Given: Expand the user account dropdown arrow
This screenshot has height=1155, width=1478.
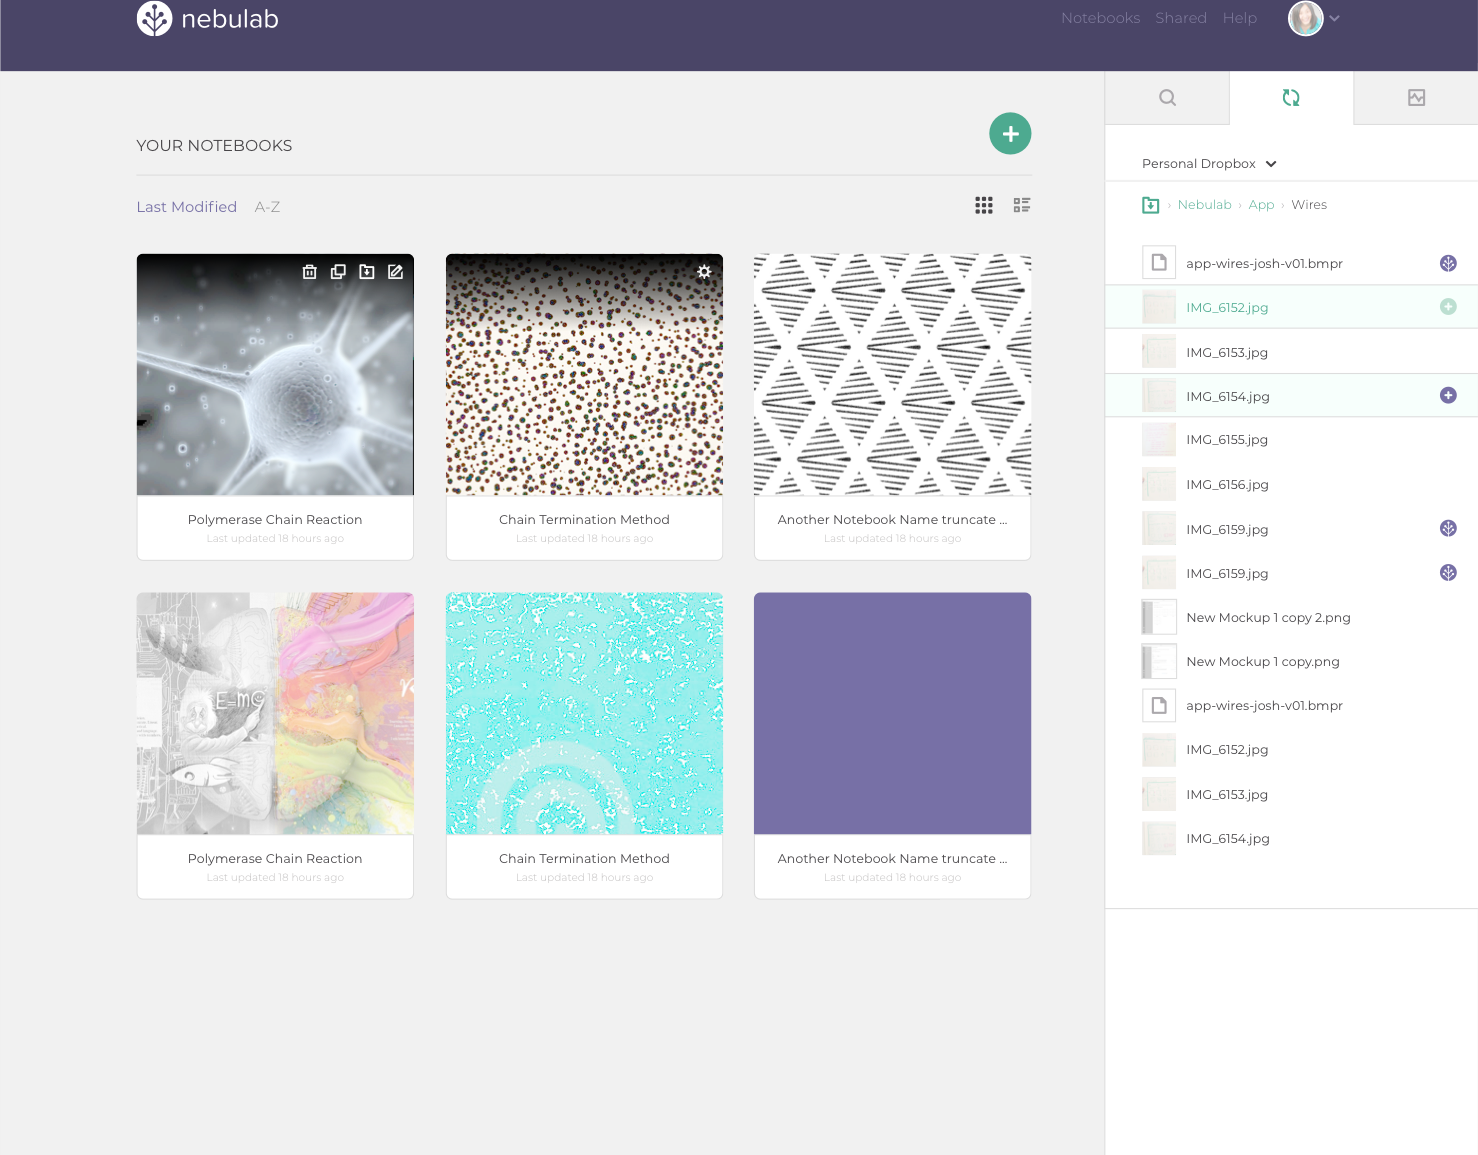Looking at the screenshot, I should tap(1334, 18).
